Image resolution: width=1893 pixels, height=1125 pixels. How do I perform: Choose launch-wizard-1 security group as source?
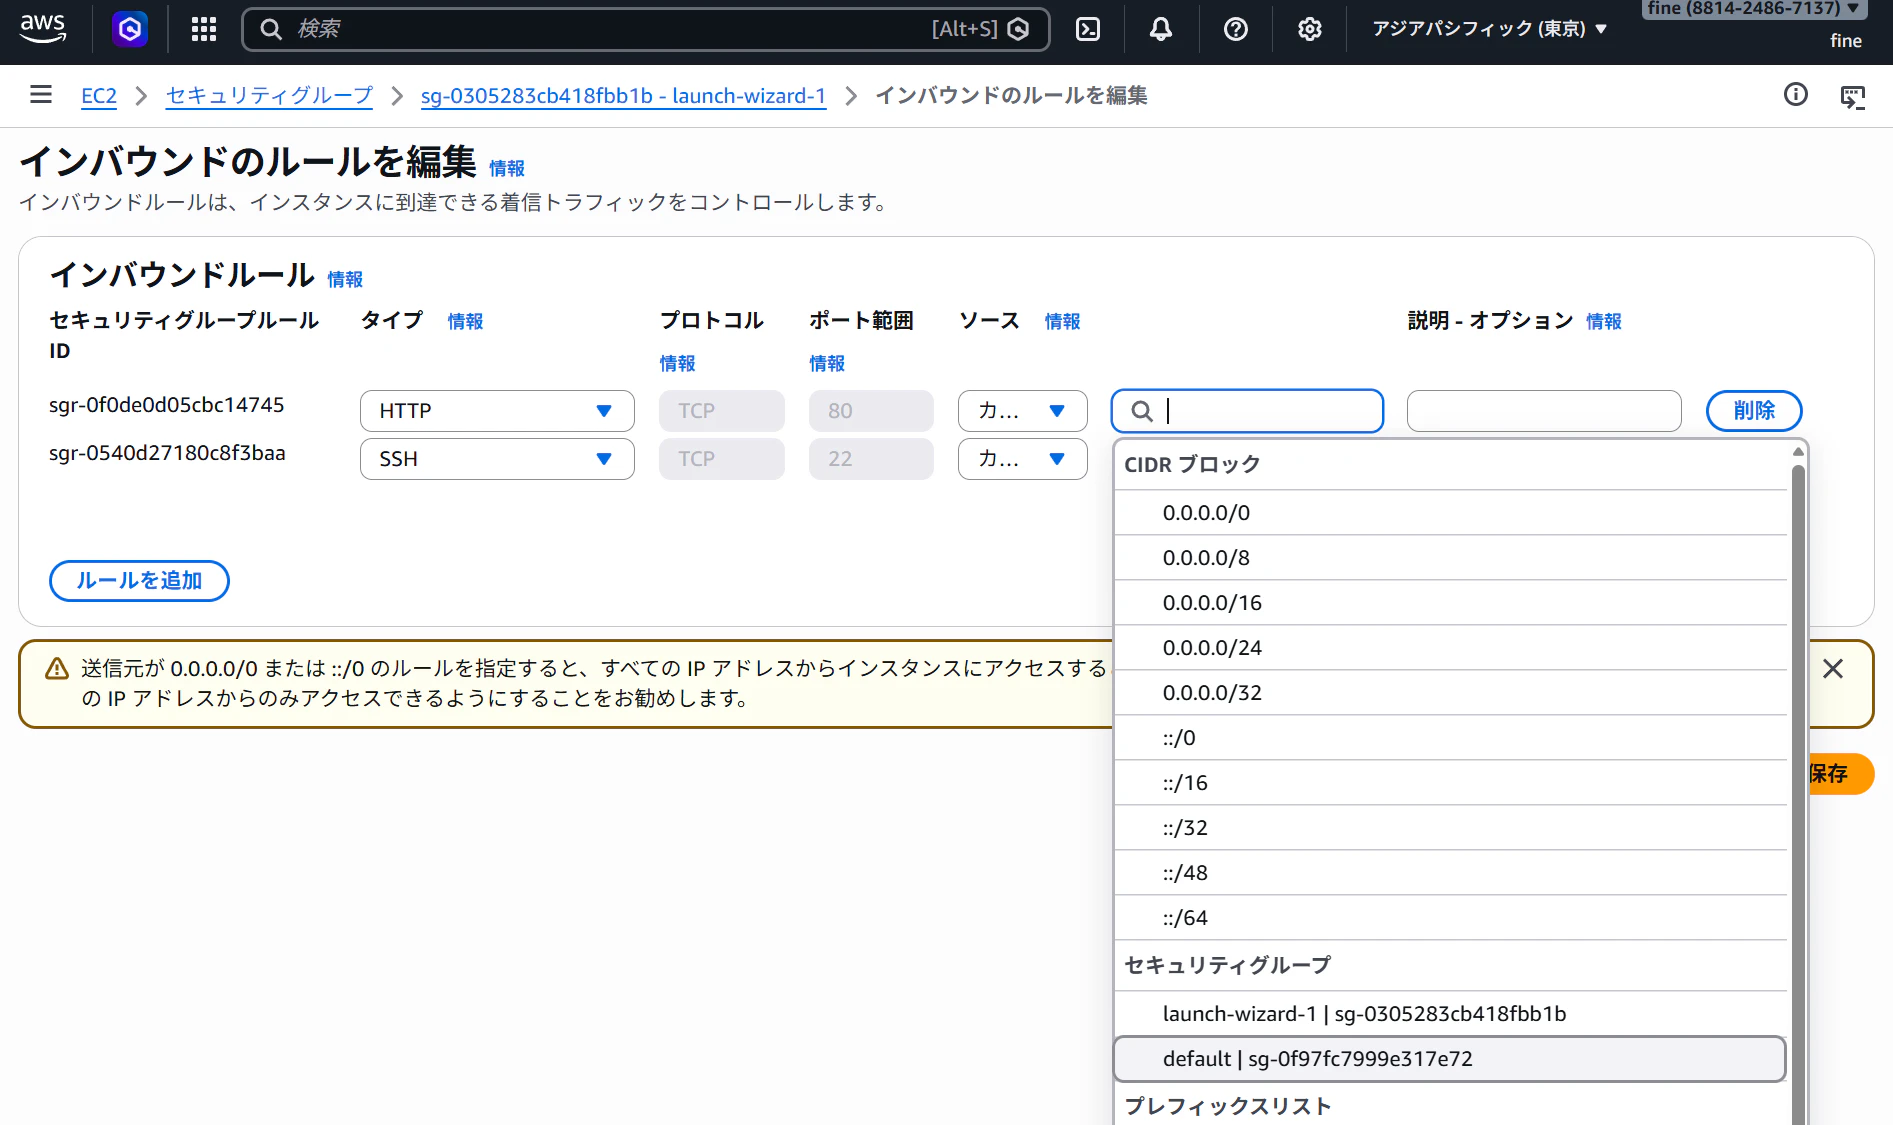[1450, 1014]
